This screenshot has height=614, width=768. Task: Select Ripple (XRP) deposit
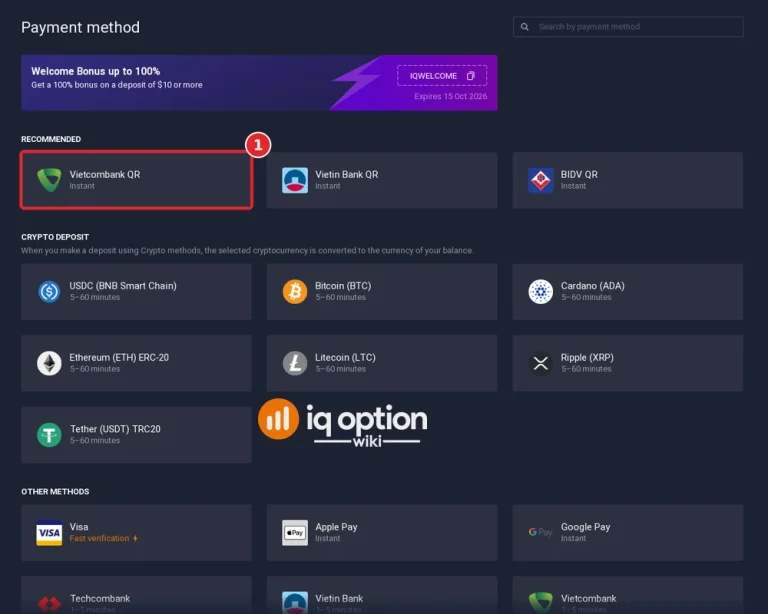628,363
